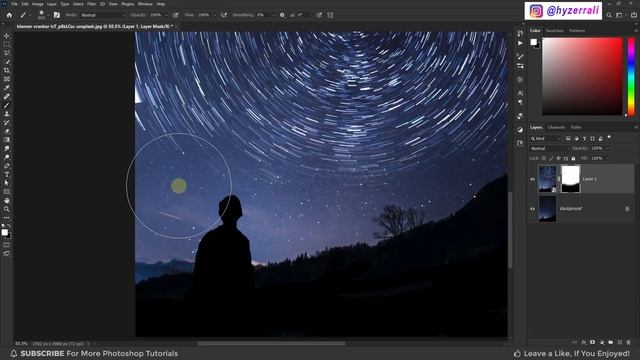Open the layer Kind filter dropdown
Image resolution: width=640 pixels, height=360 pixels.
tap(545, 139)
